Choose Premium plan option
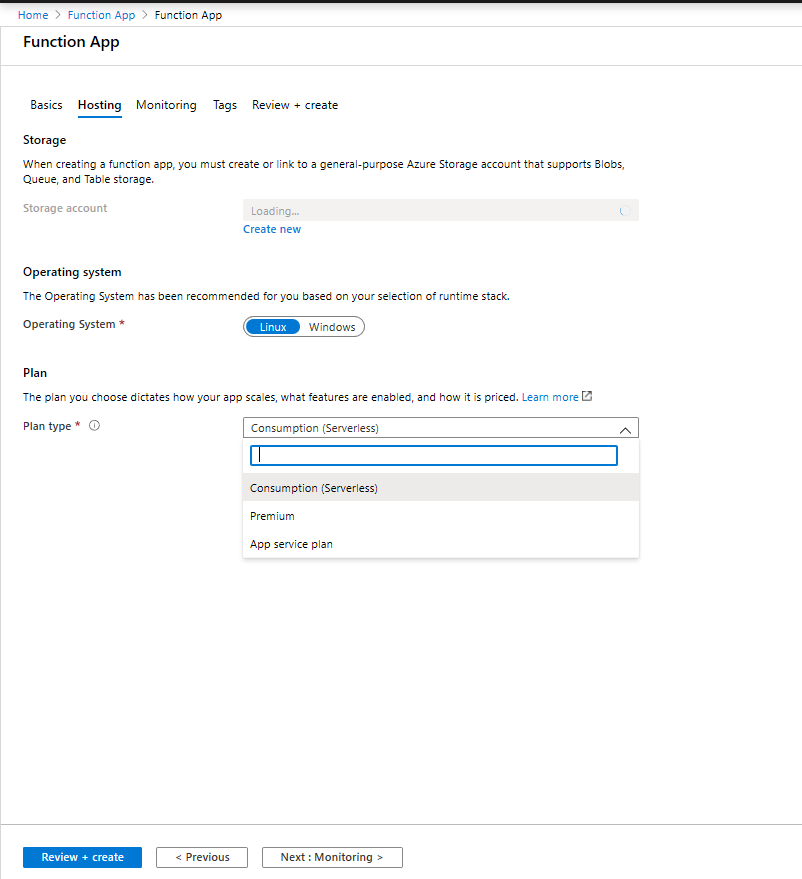The height and width of the screenshot is (879, 802). [x=441, y=516]
